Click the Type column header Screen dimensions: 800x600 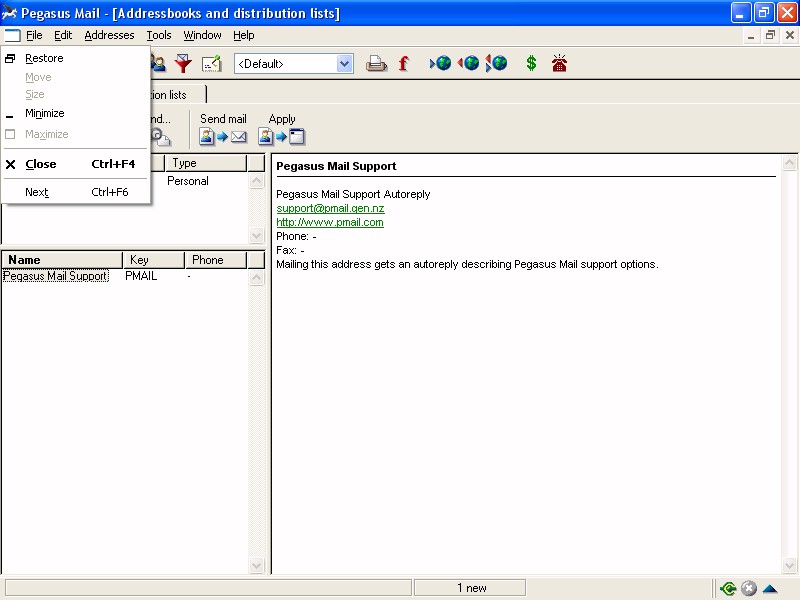coord(206,163)
